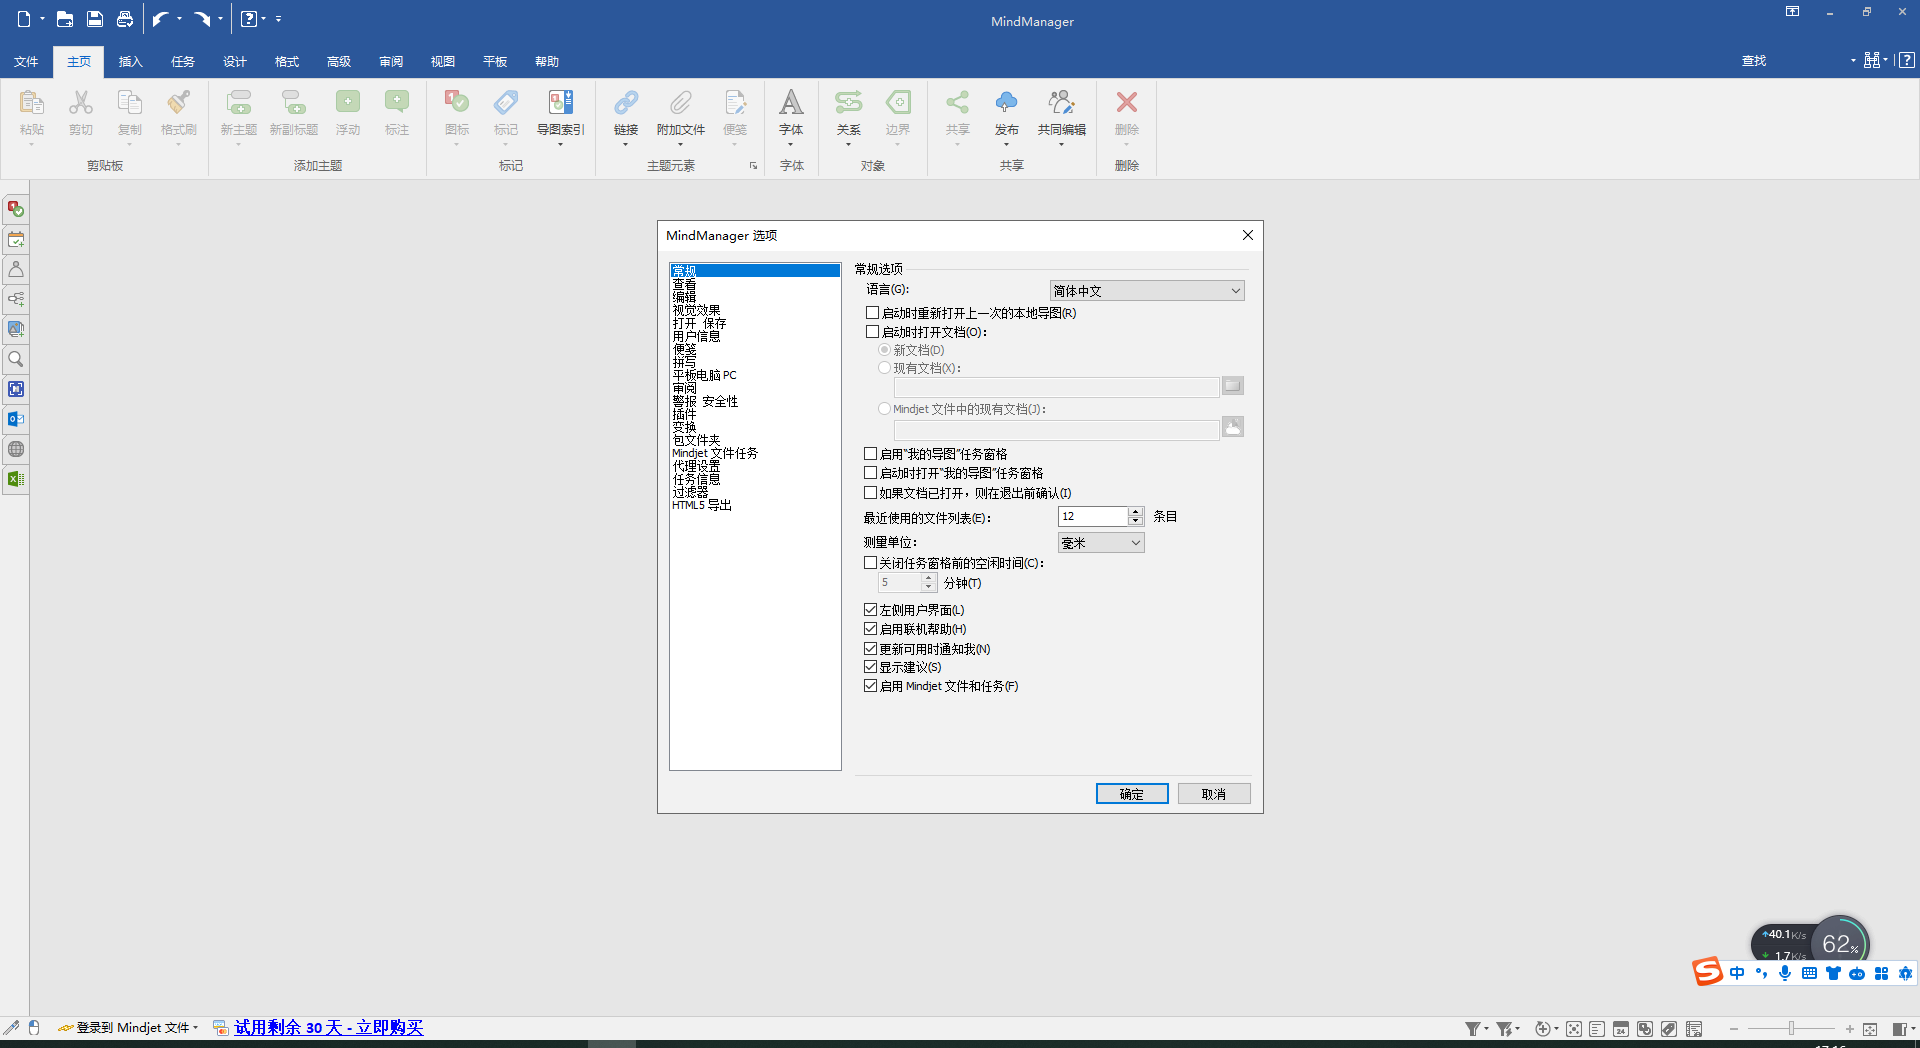1920x1048 pixels.
Task: Switch to the Task (任务) ribbon tab
Action: [x=183, y=62]
